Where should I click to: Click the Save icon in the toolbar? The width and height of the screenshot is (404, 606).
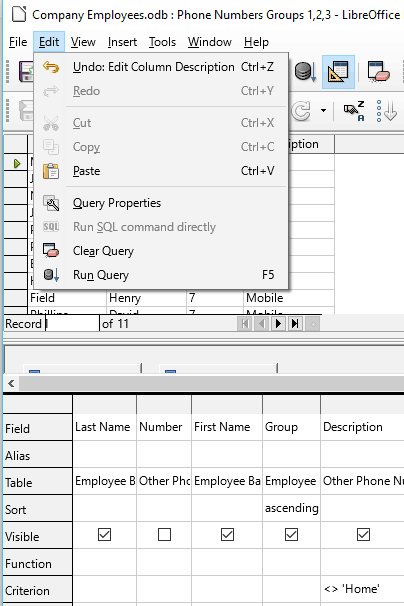[26, 72]
